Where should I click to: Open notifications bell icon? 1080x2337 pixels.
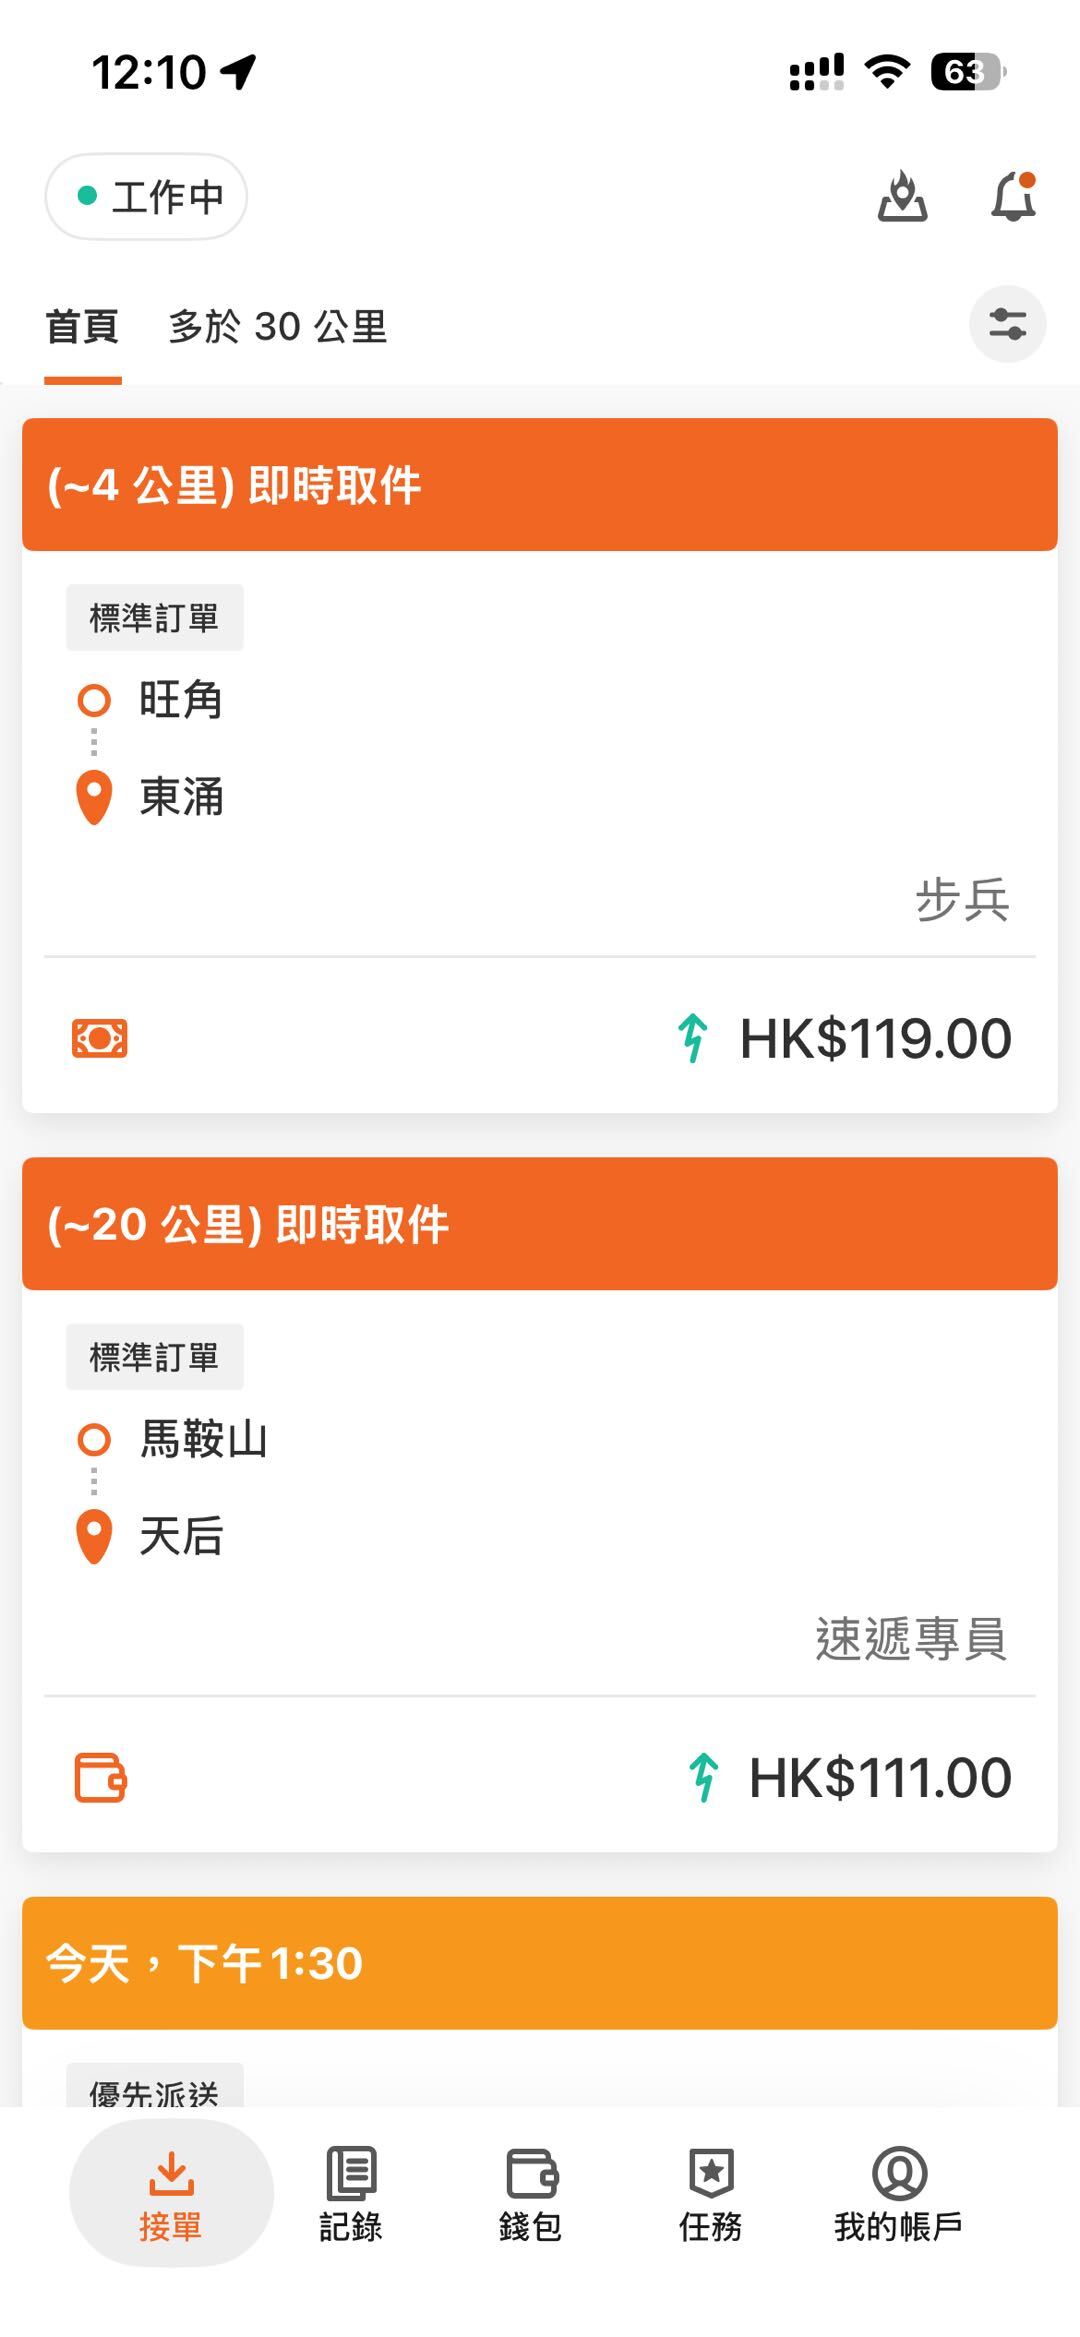pos(1013,196)
